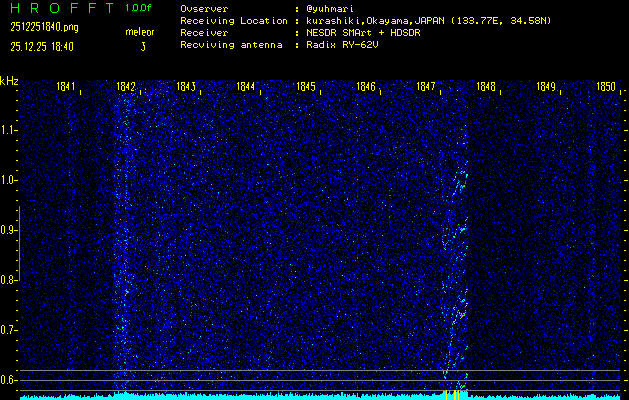Click the meteor counter label
The width and height of the screenshot is (629, 400).
click(140, 32)
